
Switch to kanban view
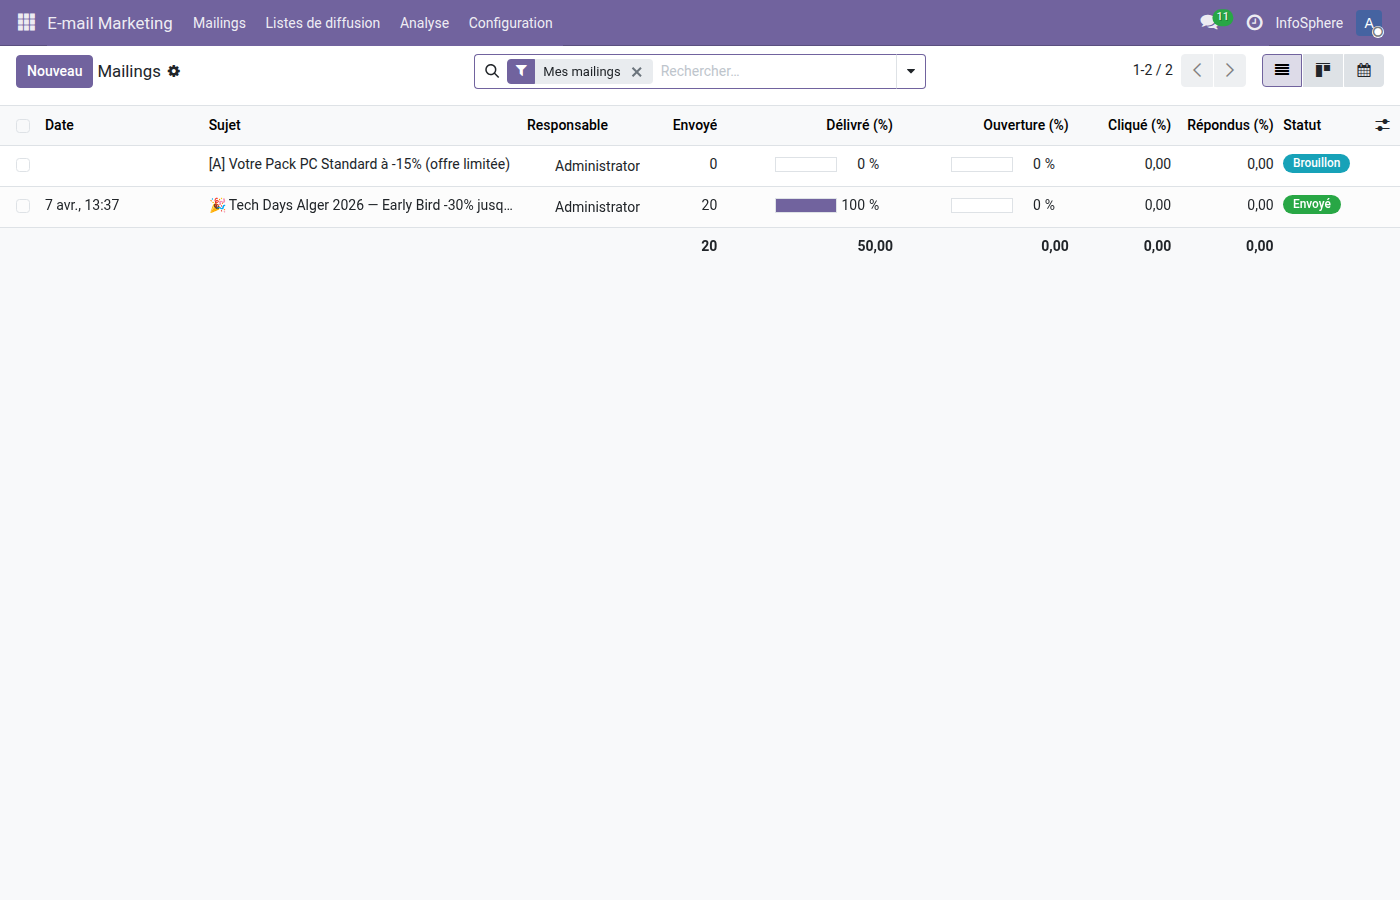click(1322, 70)
